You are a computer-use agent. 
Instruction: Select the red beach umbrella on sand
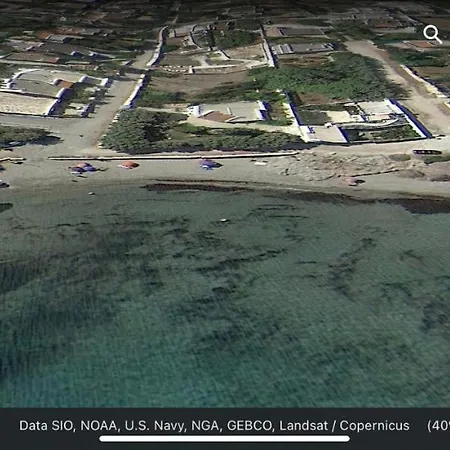129,165
